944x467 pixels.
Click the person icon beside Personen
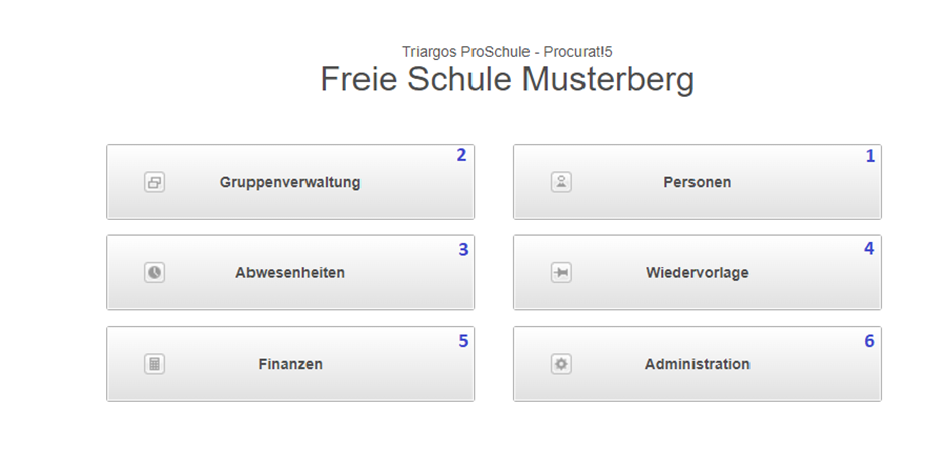pos(561,182)
